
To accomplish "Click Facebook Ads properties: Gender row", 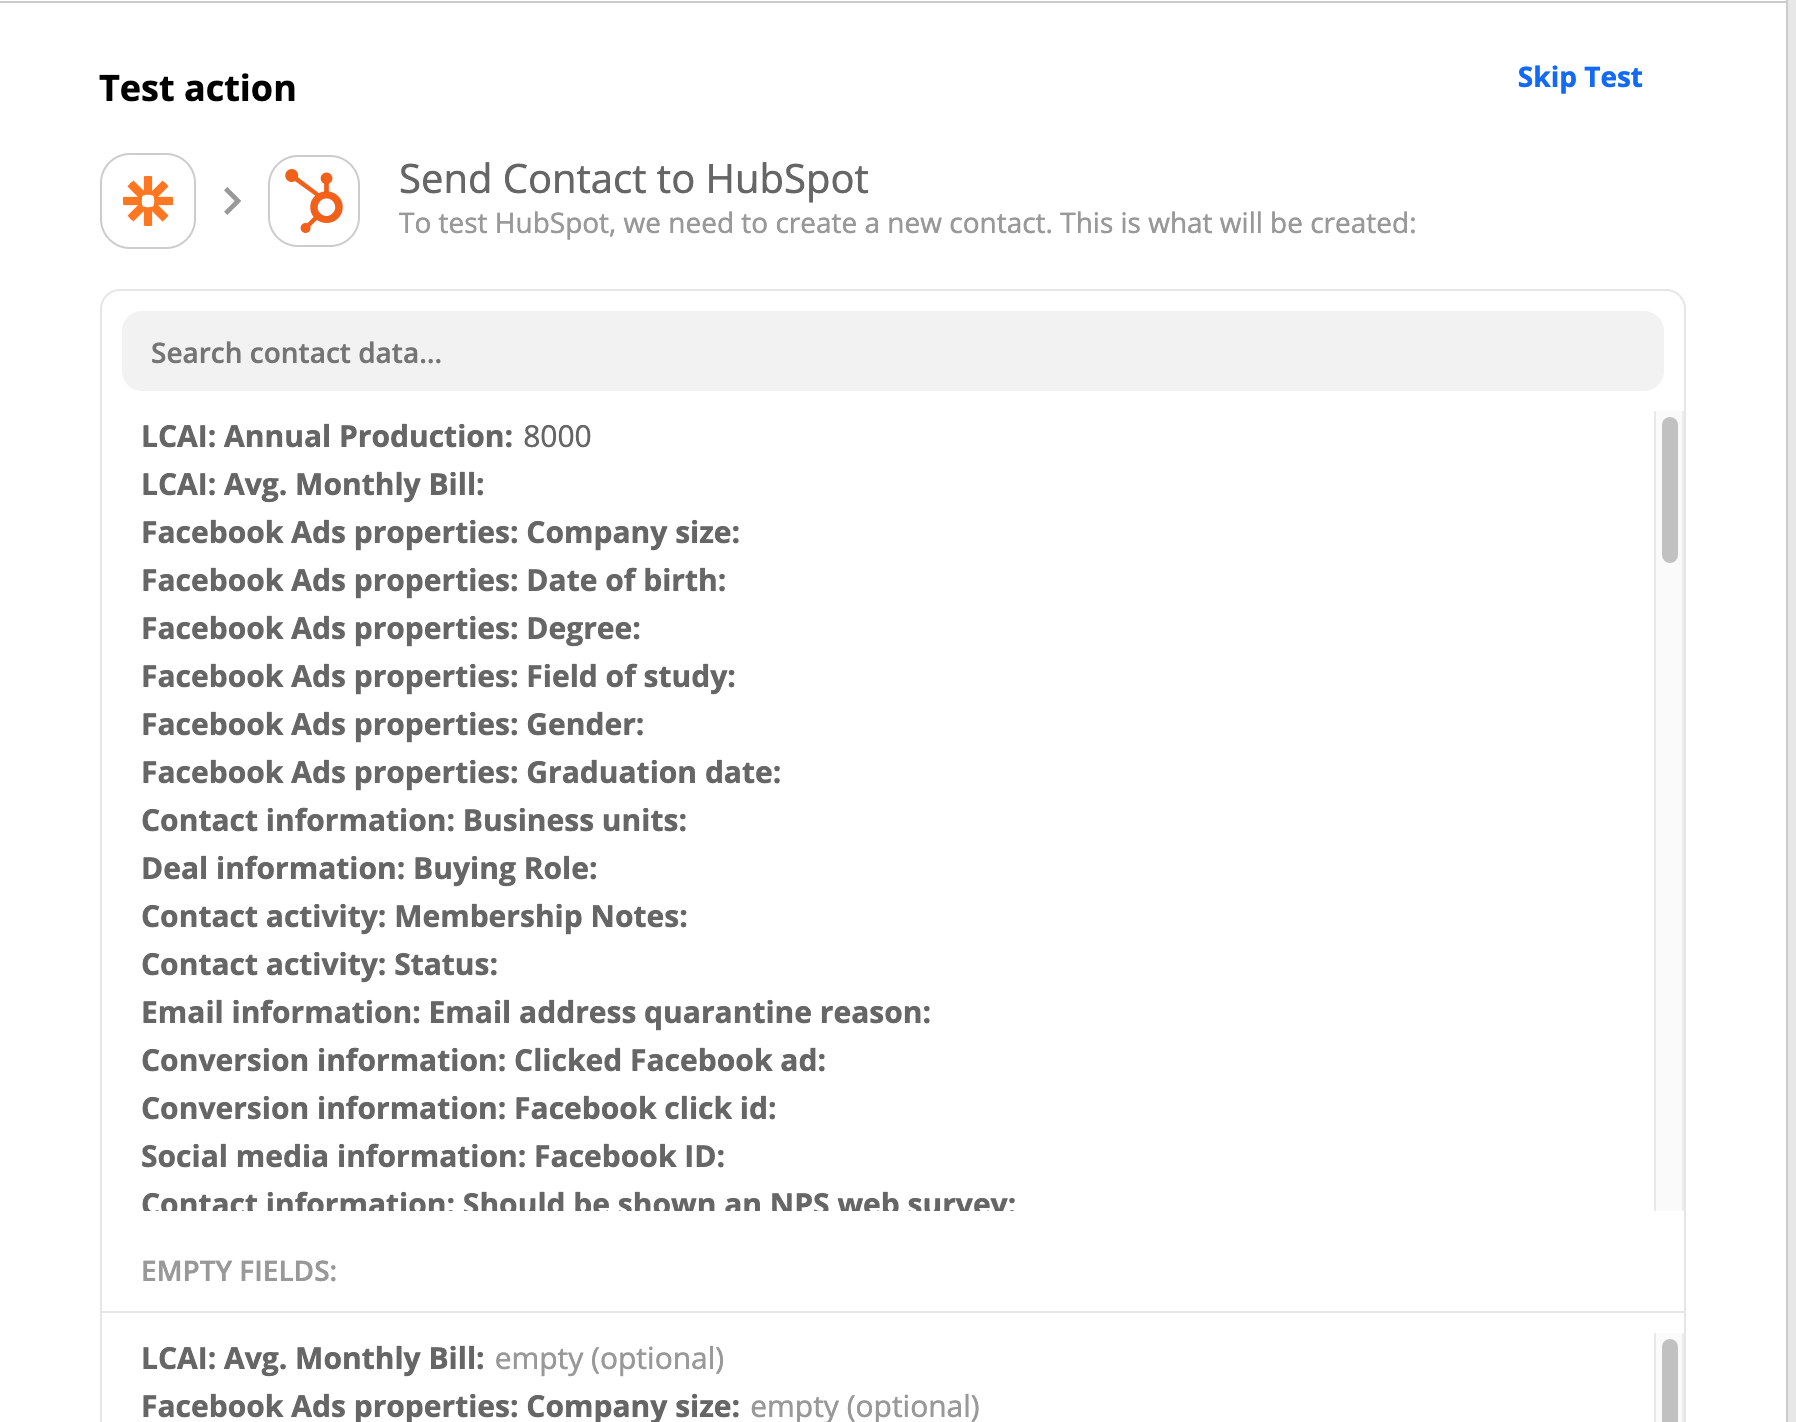I will pyautogui.click(x=393, y=724).
